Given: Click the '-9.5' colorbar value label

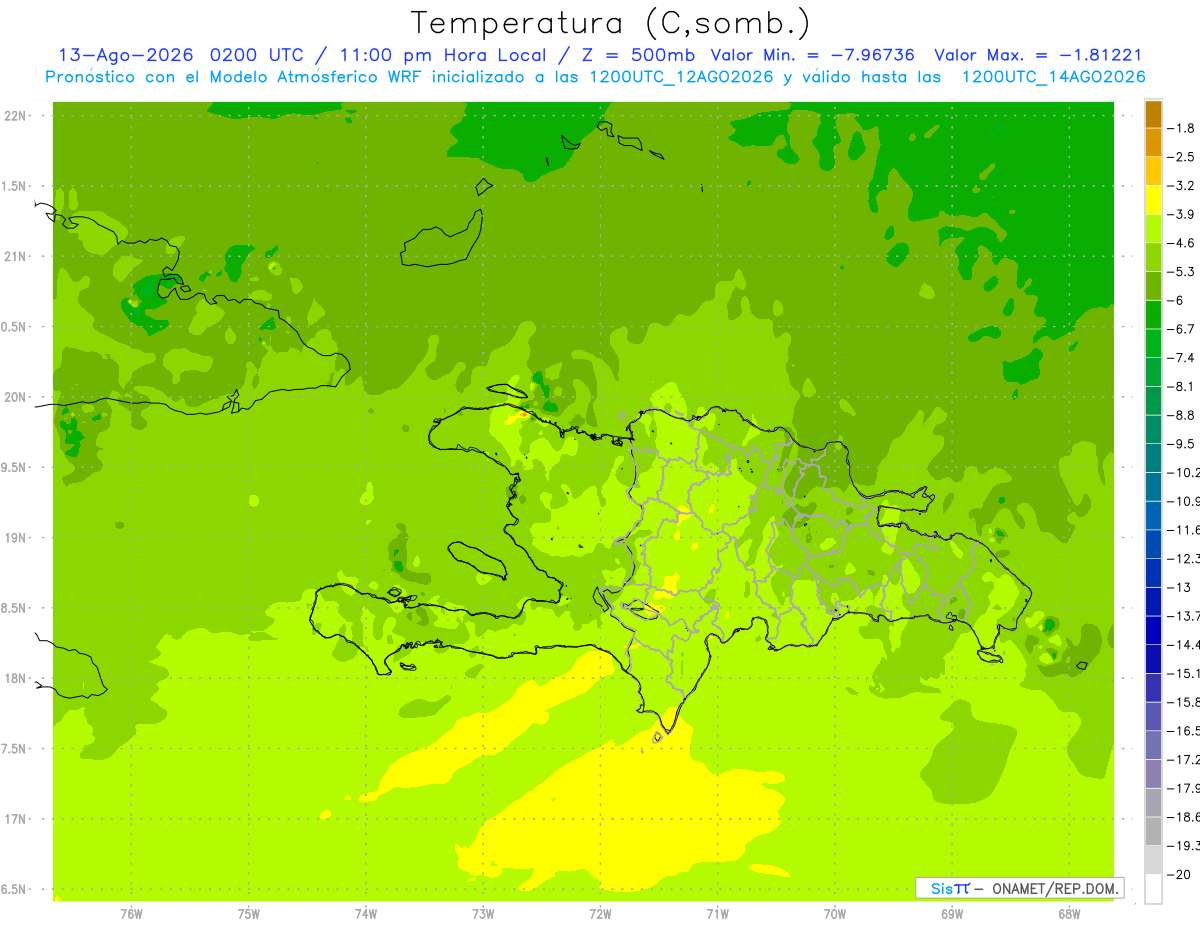Looking at the screenshot, I should [x=1181, y=444].
